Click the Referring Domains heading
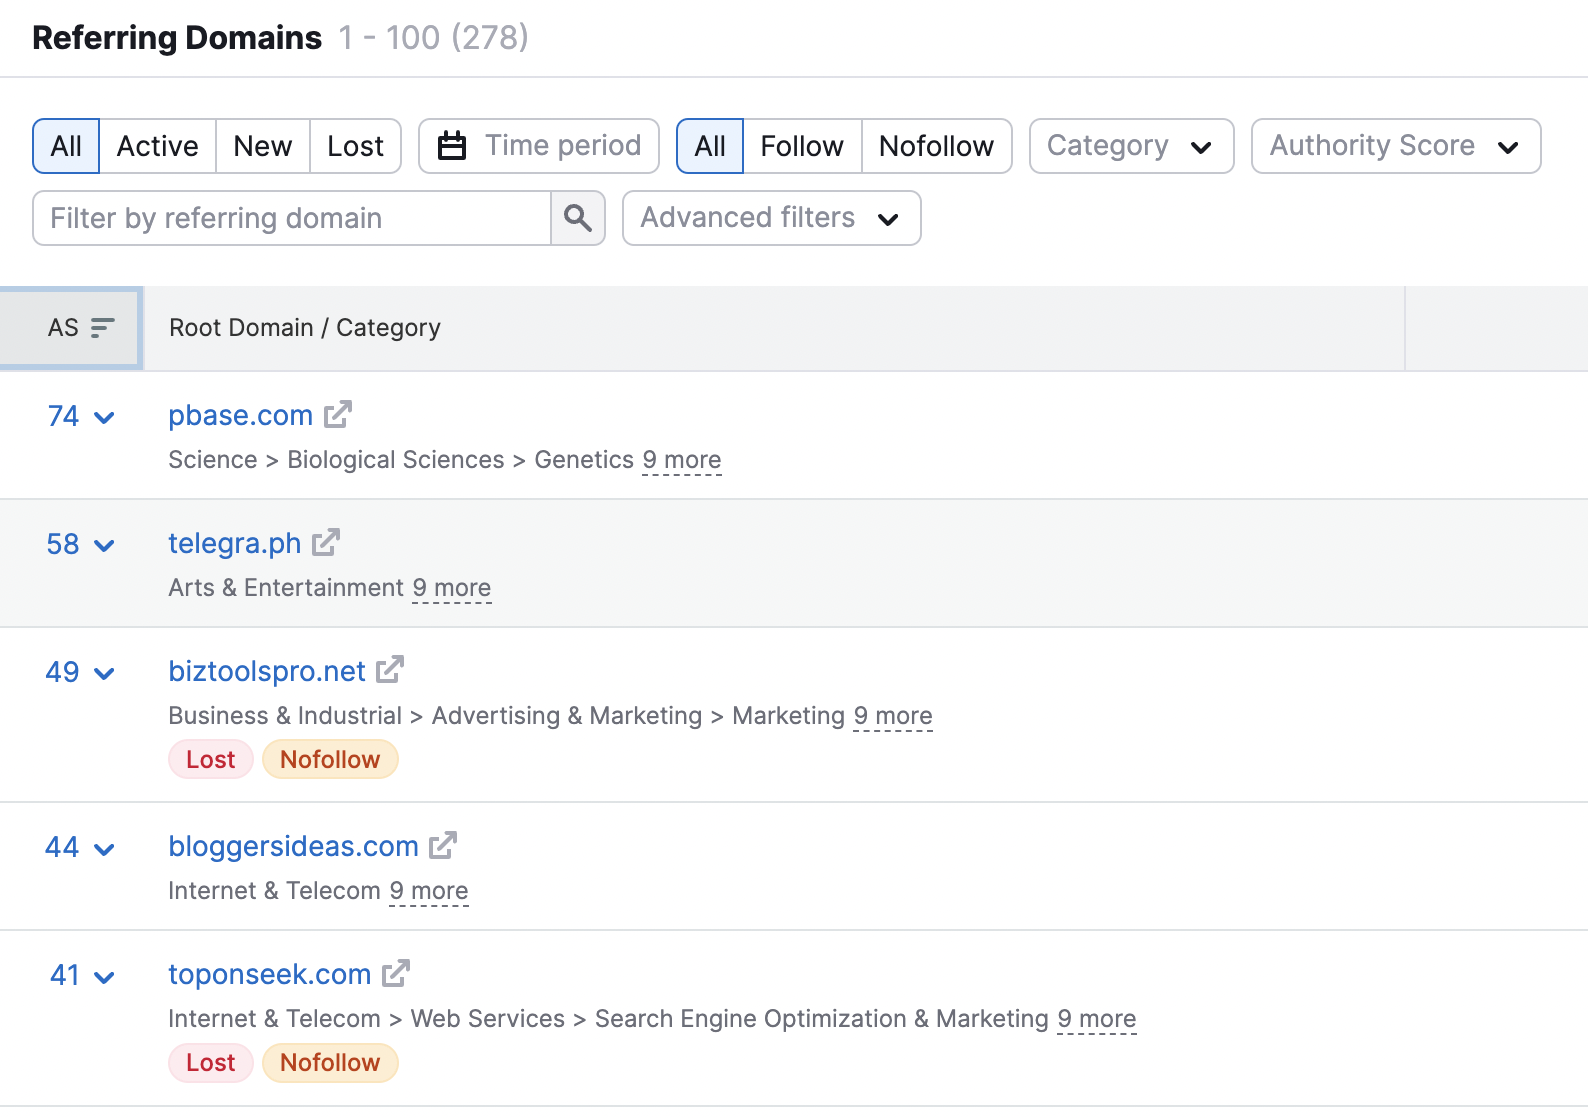Image resolution: width=1588 pixels, height=1118 pixels. 177,38
